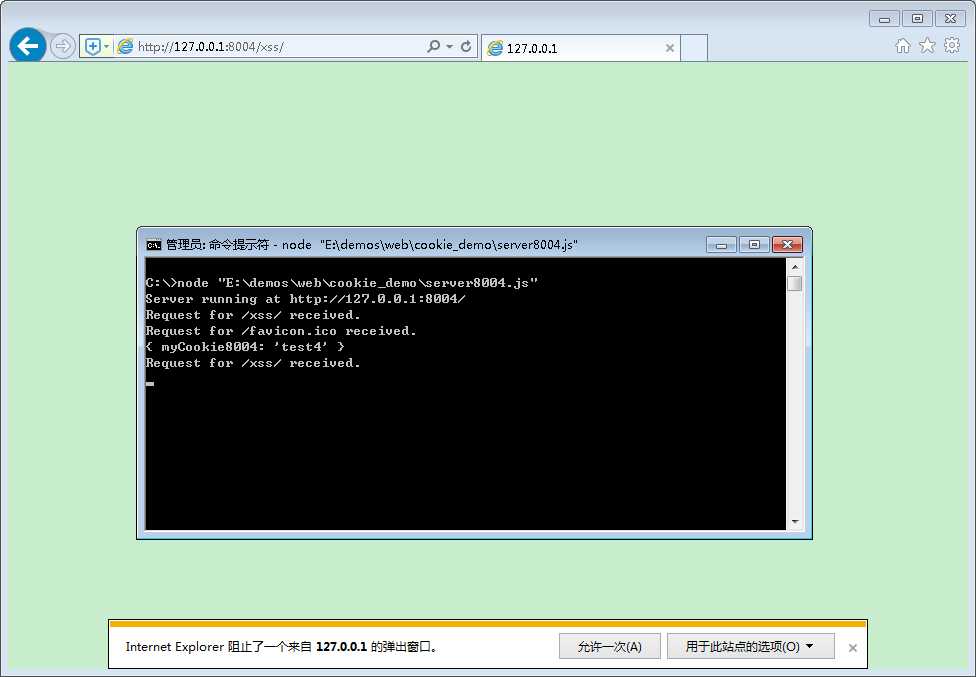Image resolution: width=976 pixels, height=677 pixels.
Task: Dismiss the popup blocked notification bar
Action: click(853, 648)
